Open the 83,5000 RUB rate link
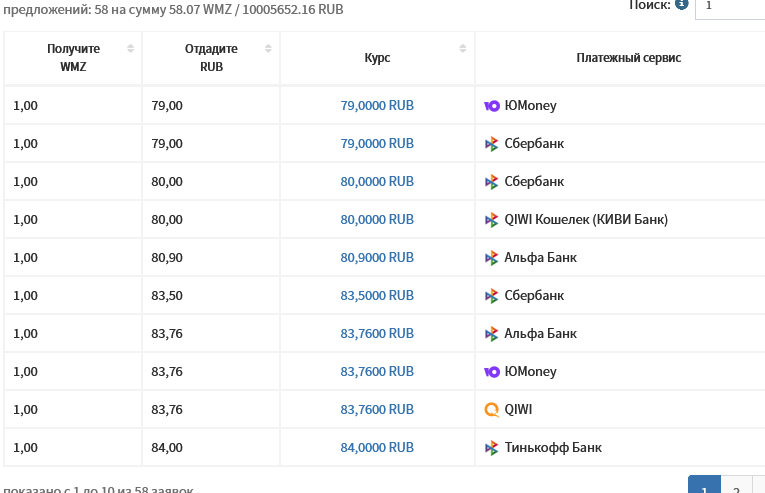 pyautogui.click(x=377, y=296)
